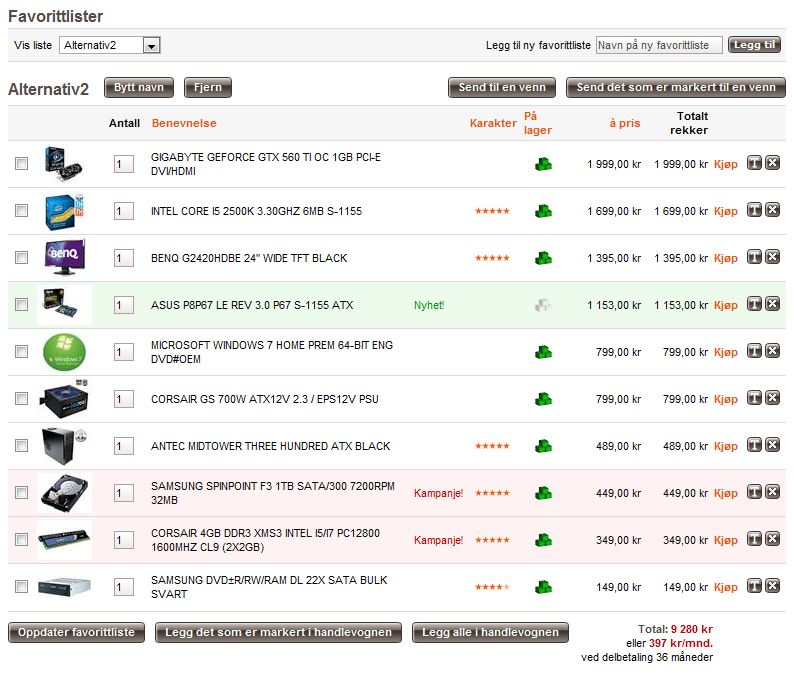This screenshot has width=794, height=675.
Task: Open the BenQ monitor product thumbnail
Action: pyautogui.click(x=65, y=257)
